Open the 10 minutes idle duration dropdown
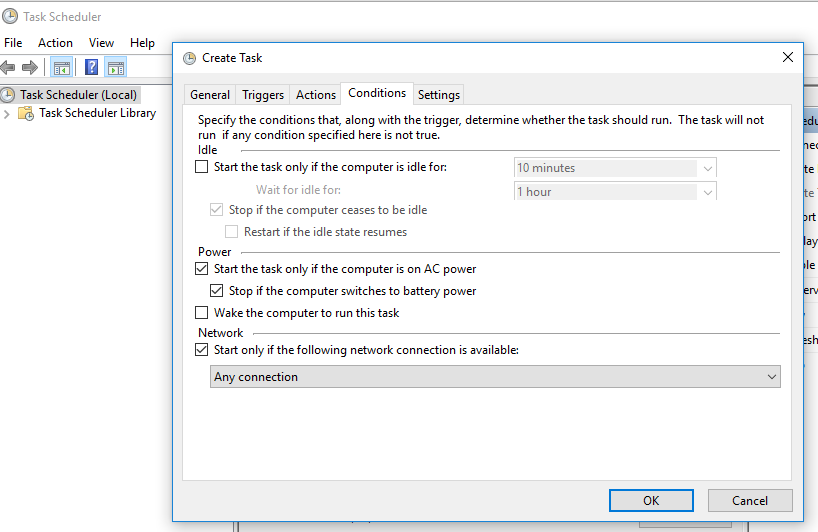 click(615, 168)
